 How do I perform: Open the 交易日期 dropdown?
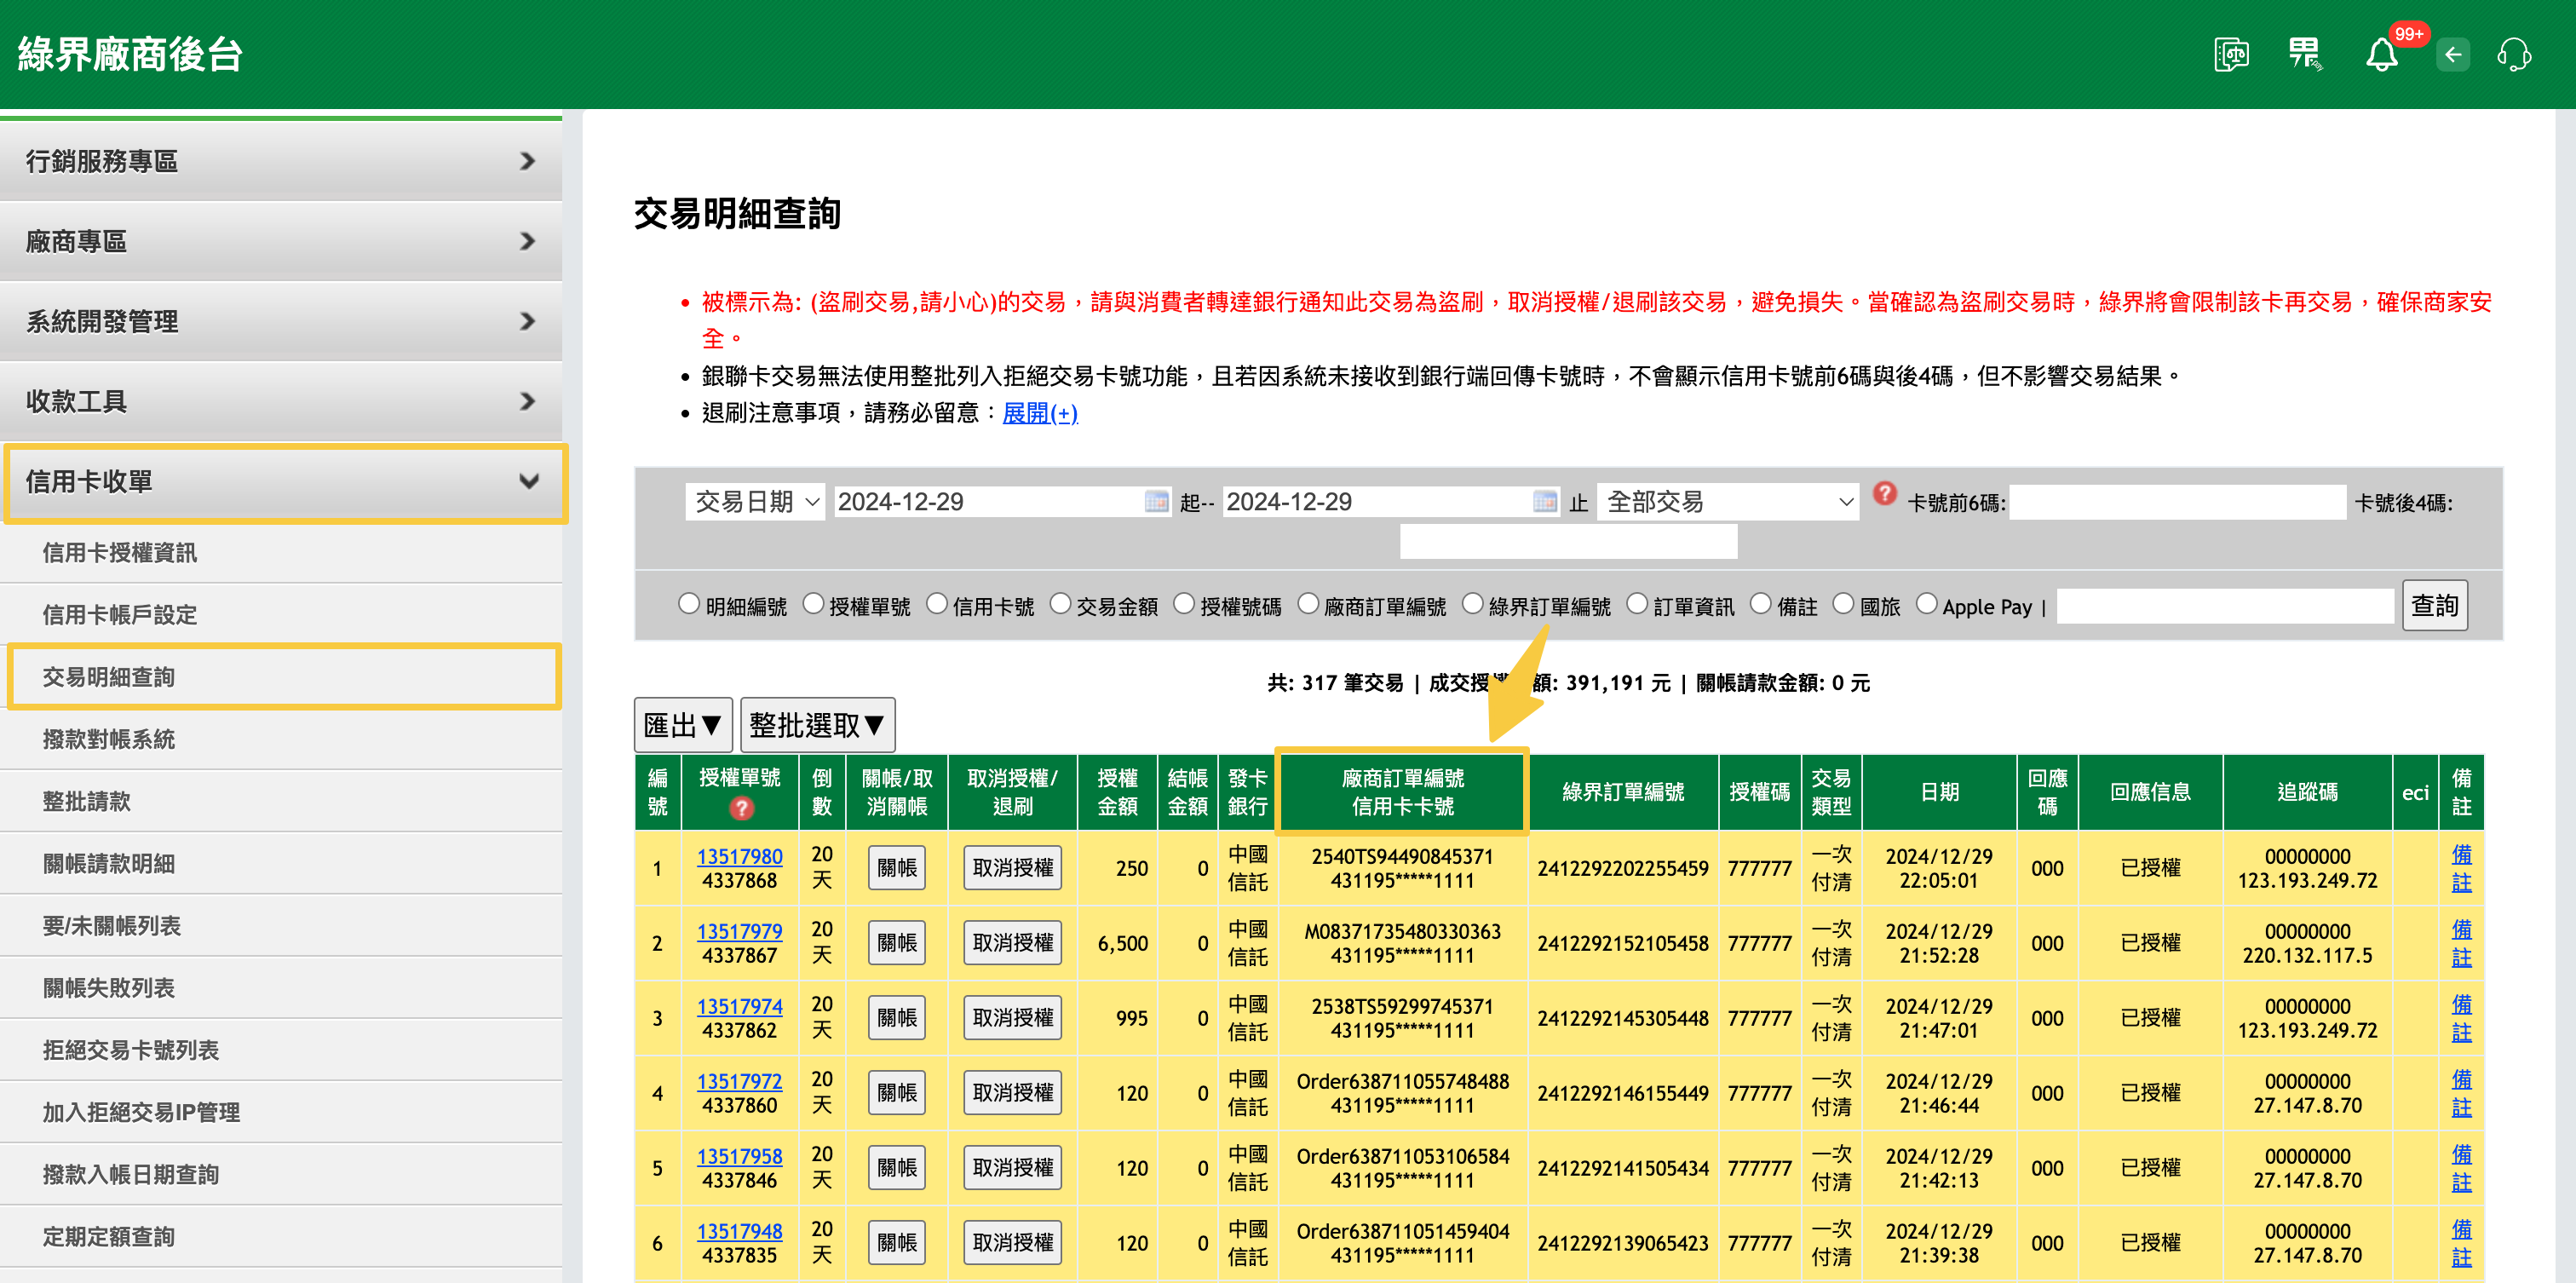click(755, 501)
